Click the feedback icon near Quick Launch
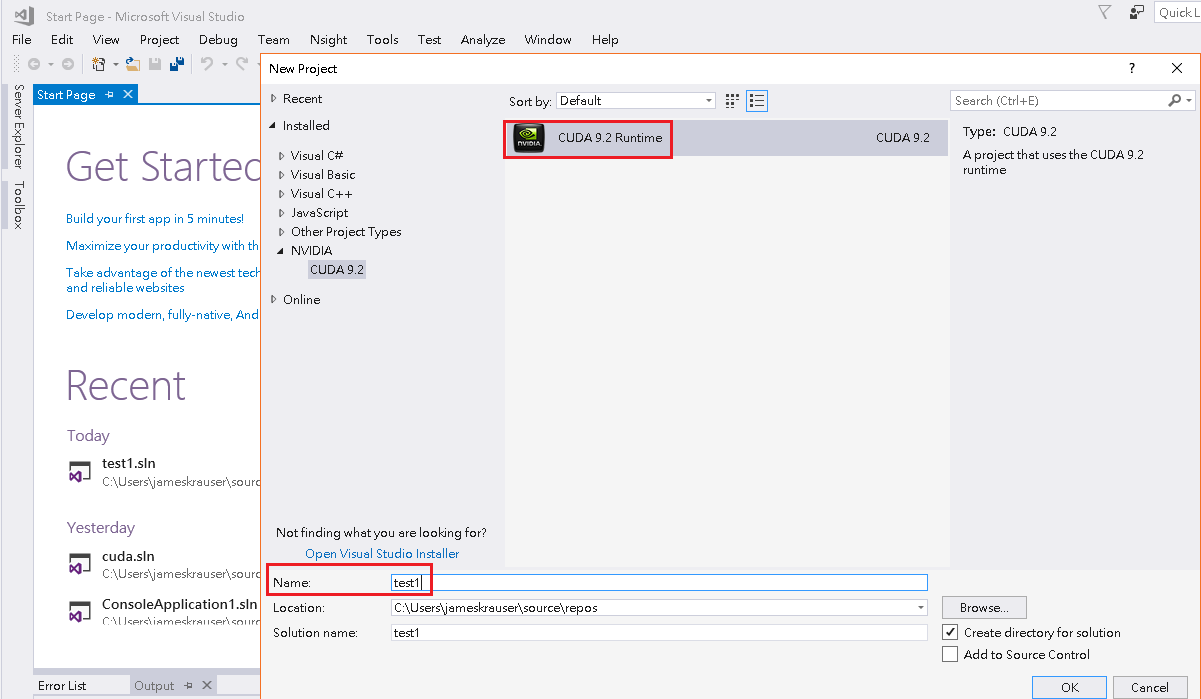This screenshot has height=699, width=1201. 1136,13
